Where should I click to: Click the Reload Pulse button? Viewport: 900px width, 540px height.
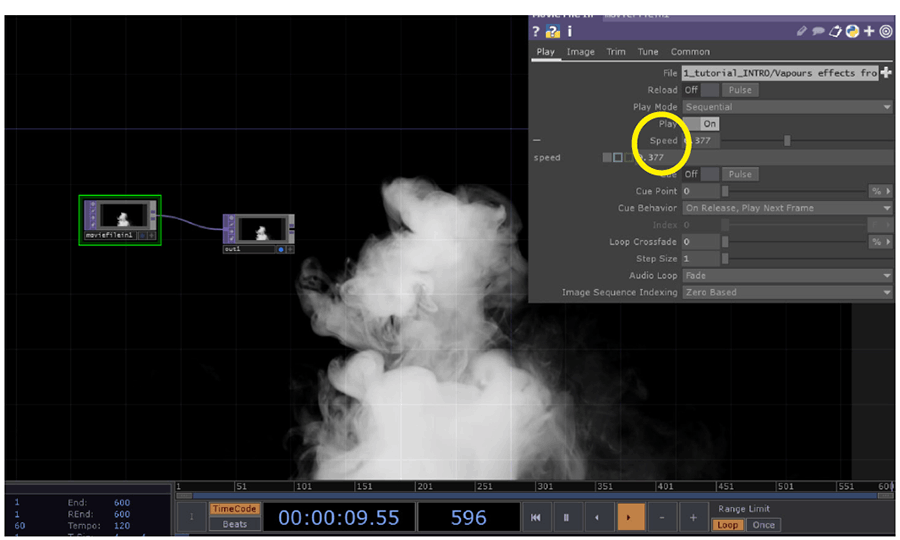(x=740, y=90)
